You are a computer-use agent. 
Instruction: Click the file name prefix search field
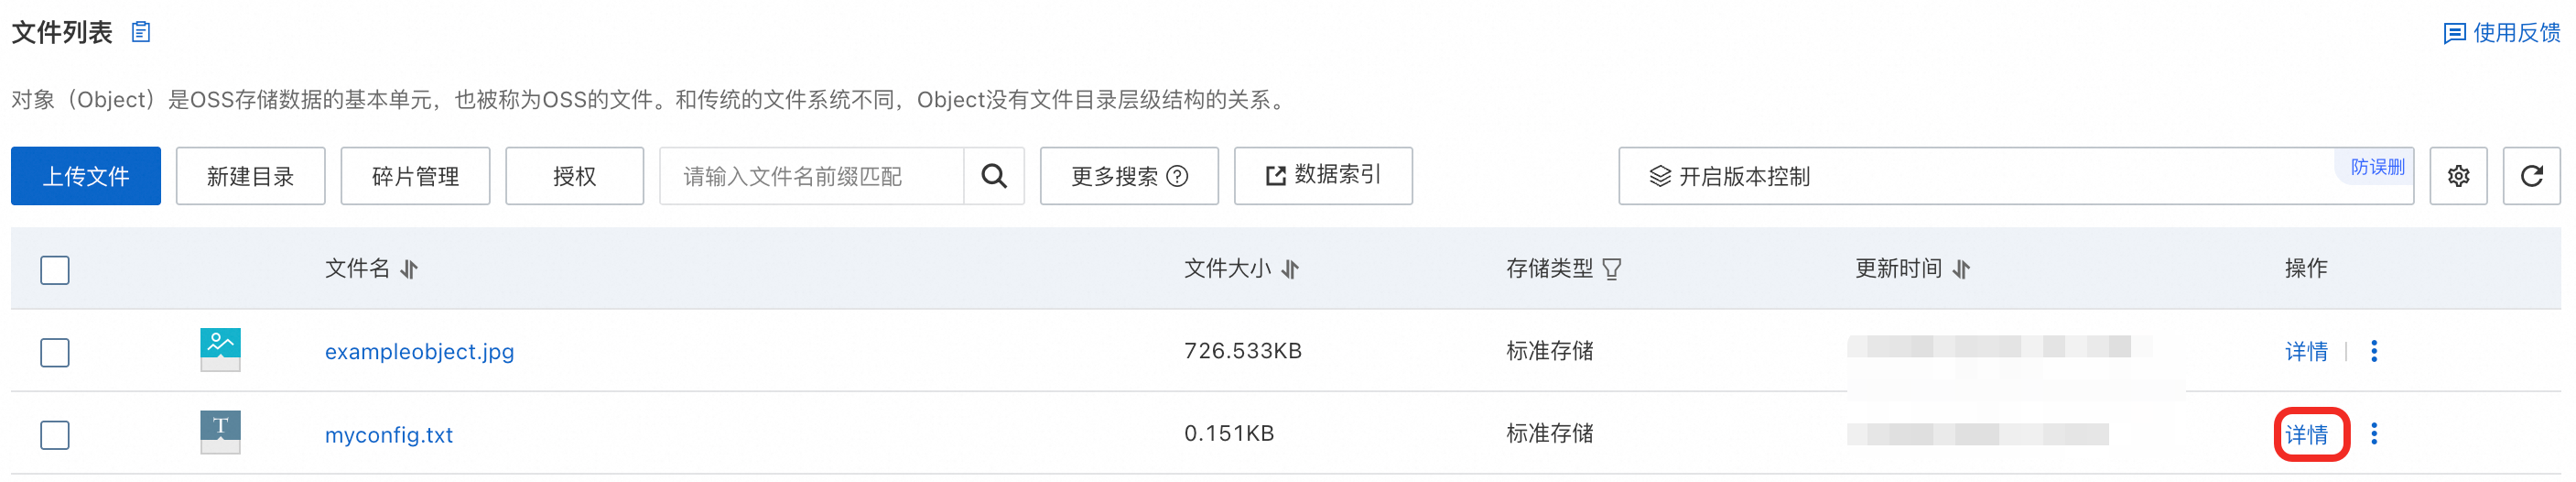click(x=811, y=176)
